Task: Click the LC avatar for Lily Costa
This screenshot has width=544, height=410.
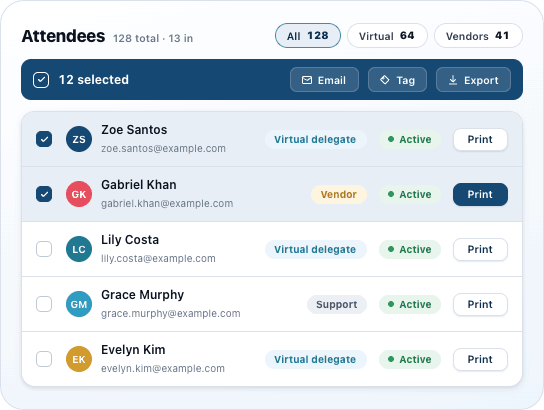Action: point(79,249)
